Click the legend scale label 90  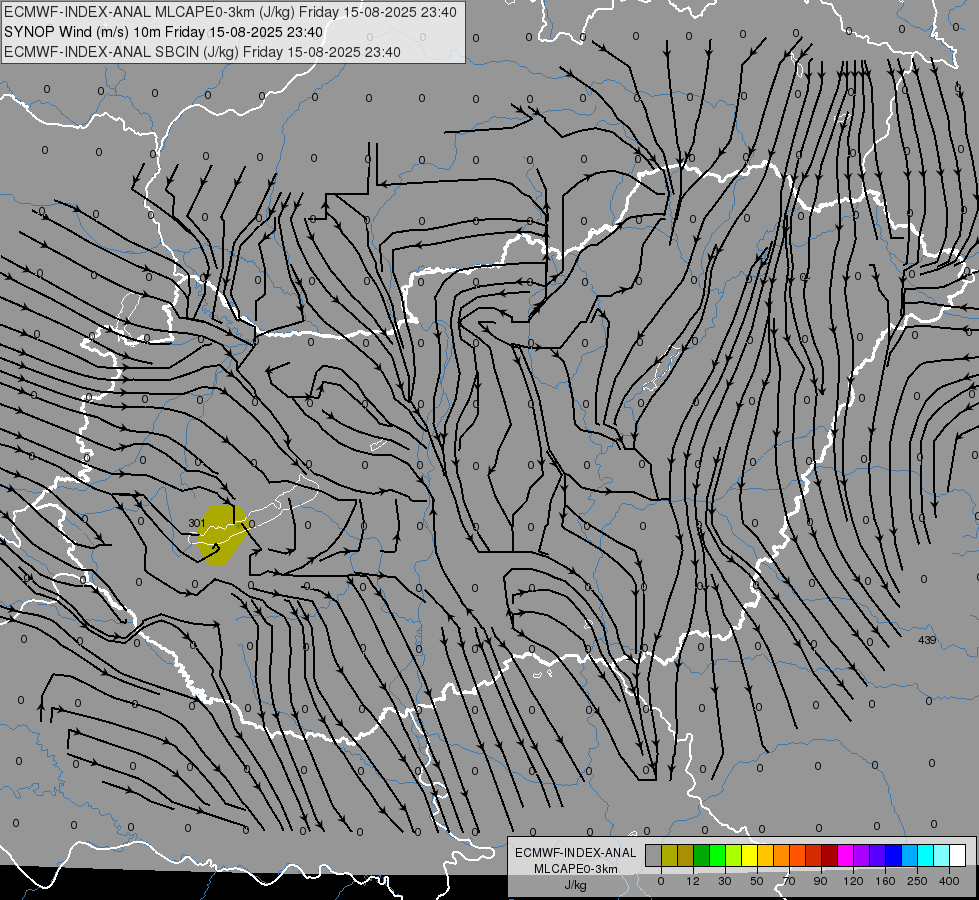tap(820, 881)
